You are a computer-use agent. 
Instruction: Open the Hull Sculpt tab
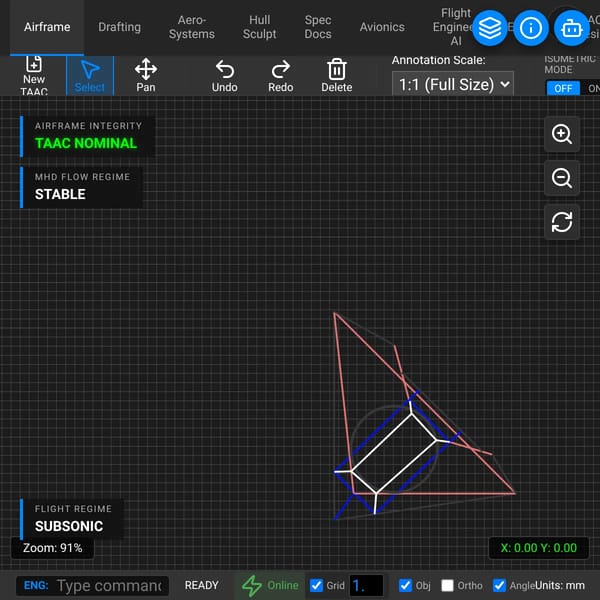[259, 27]
